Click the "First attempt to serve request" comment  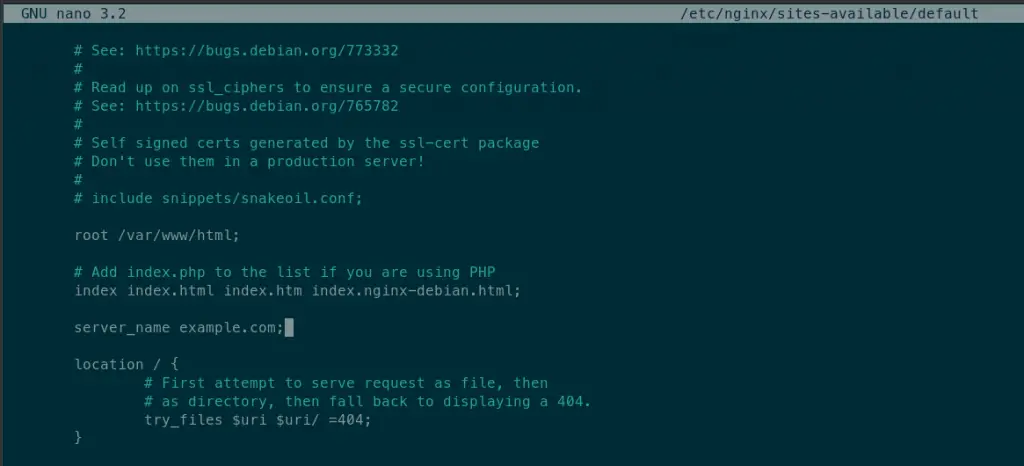click(345, 383)
